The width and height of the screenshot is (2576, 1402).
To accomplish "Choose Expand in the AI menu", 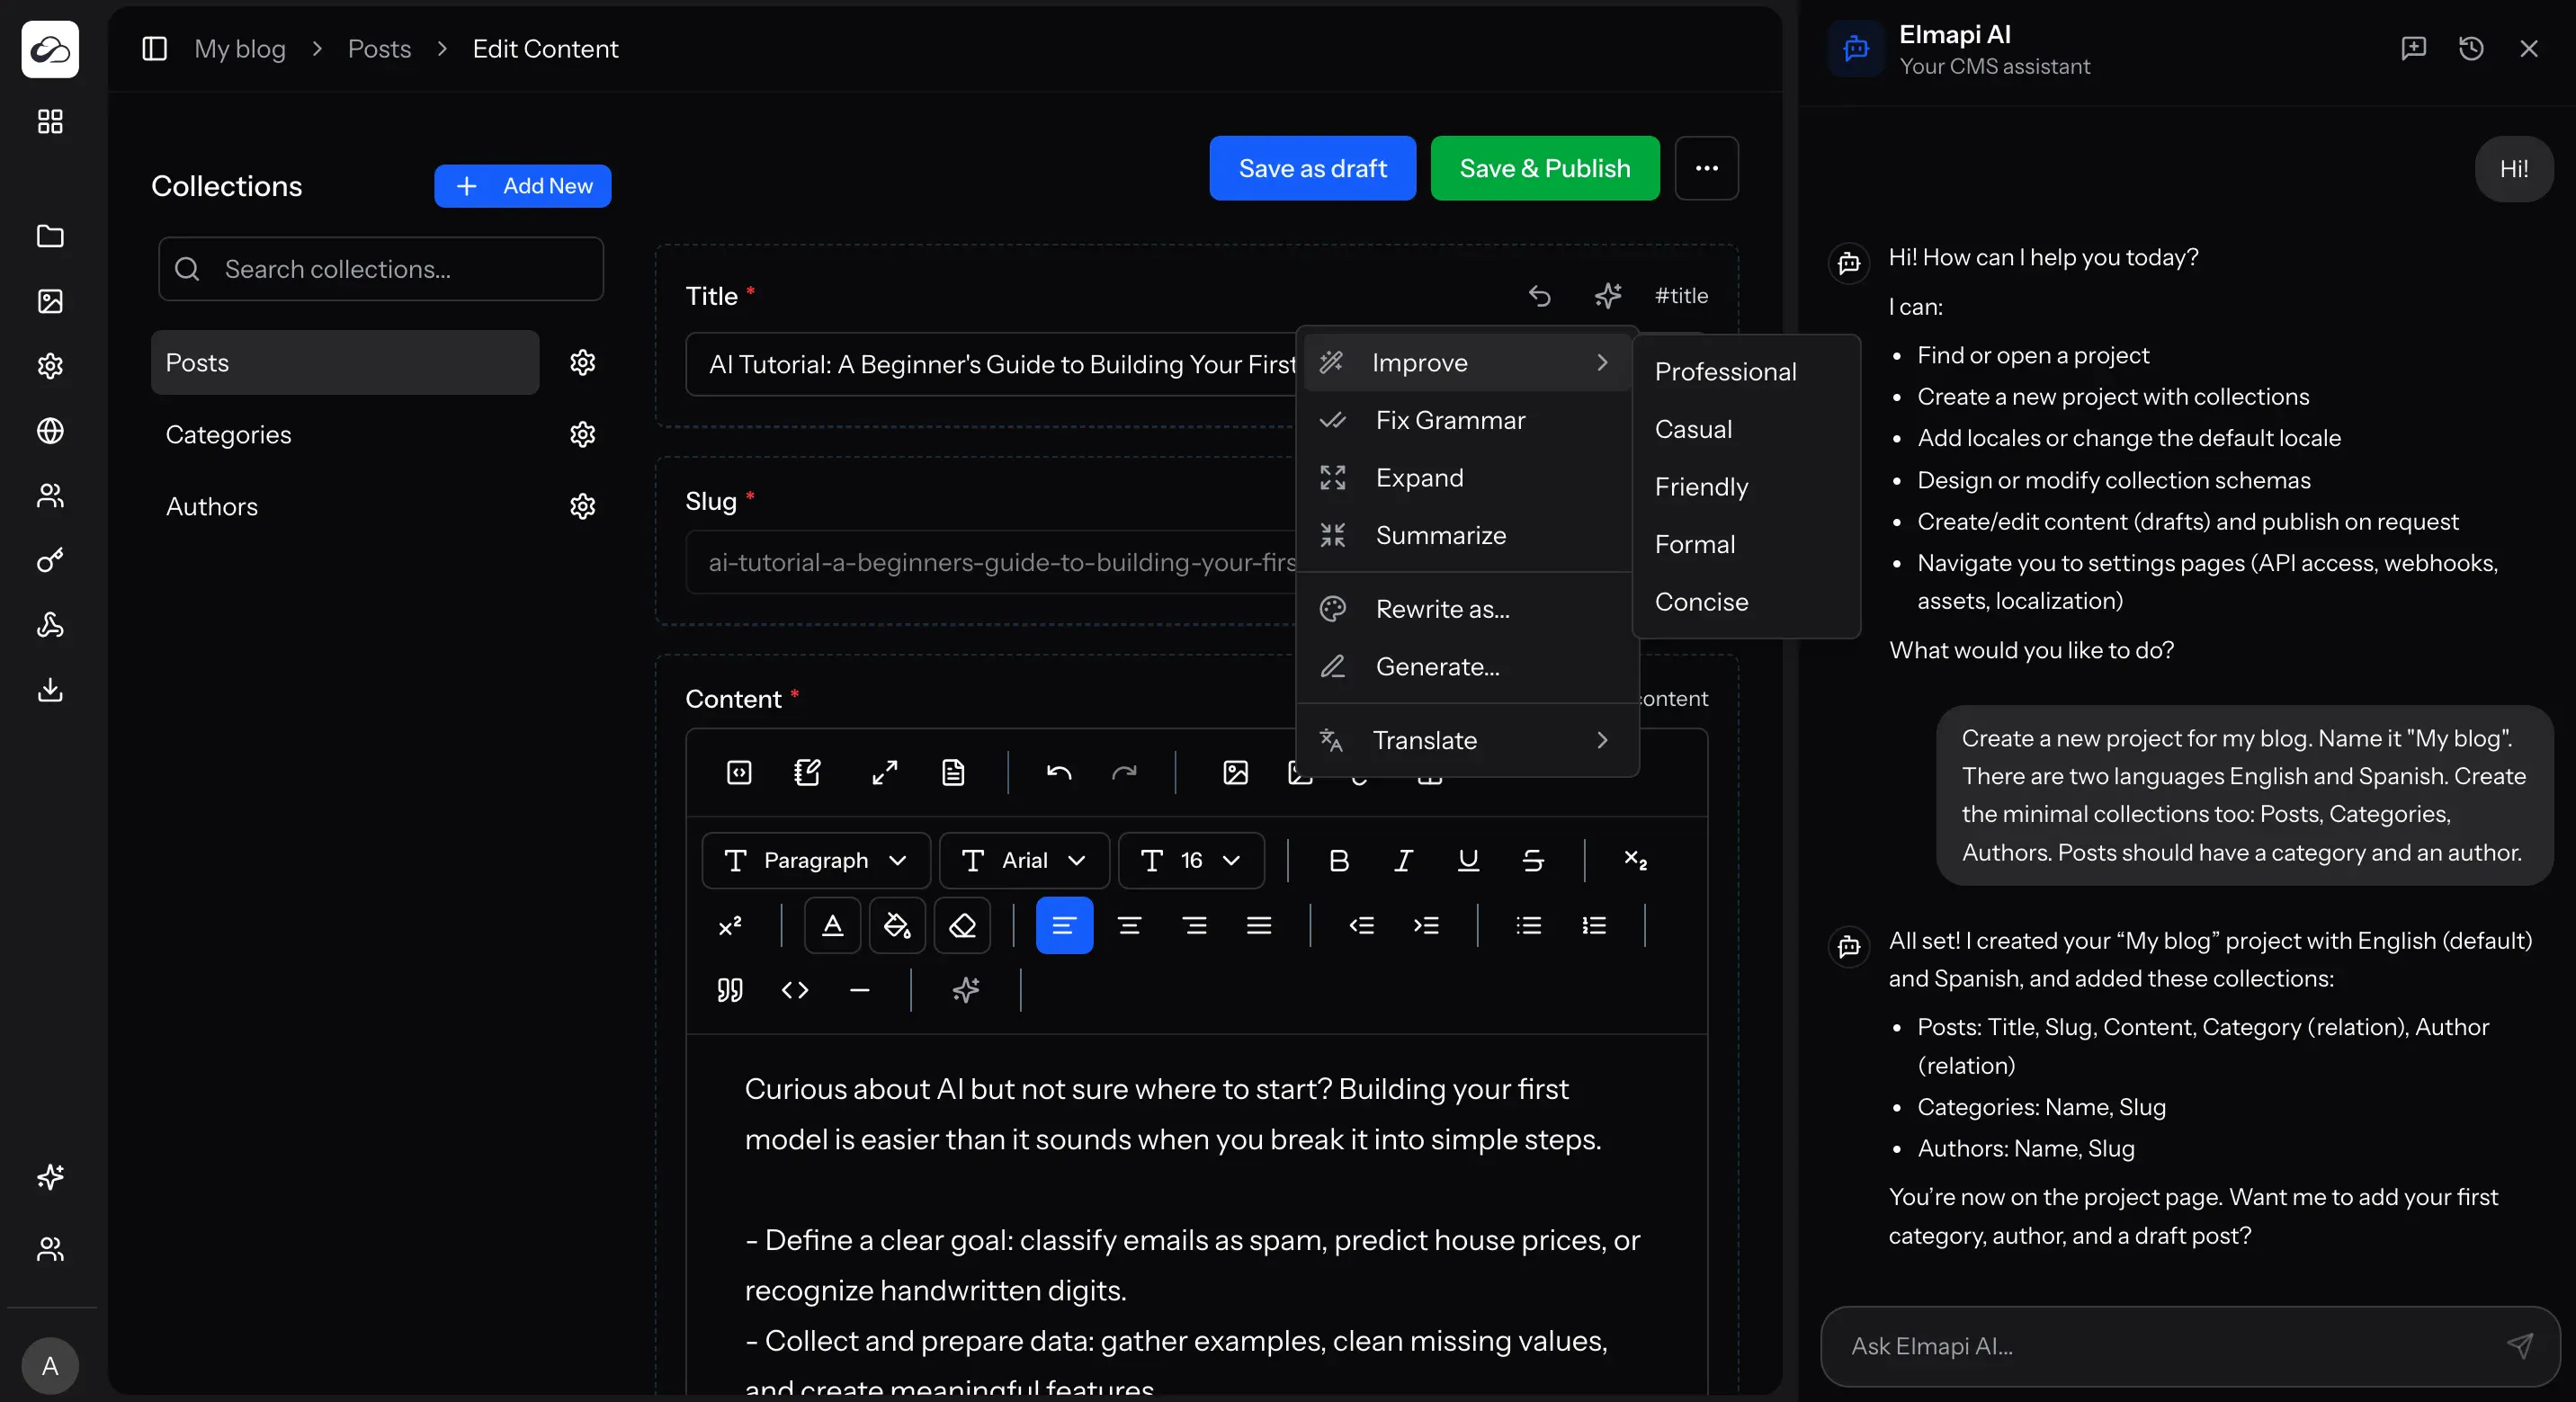I will 1466,478.
